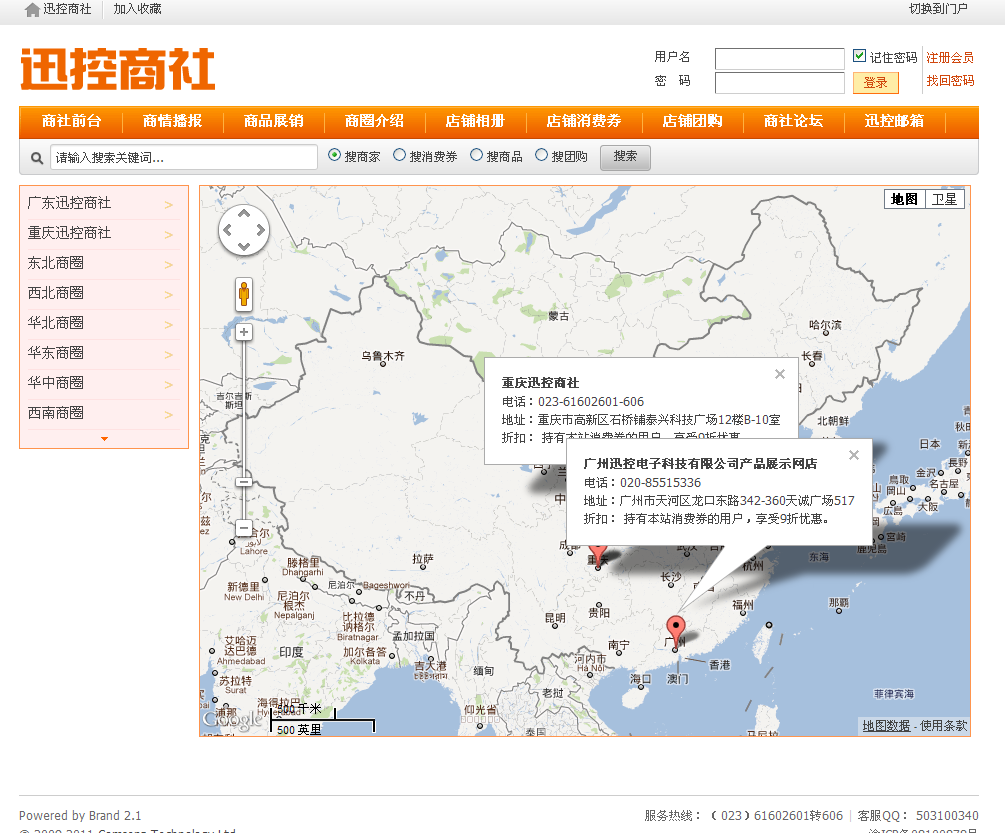Open the 找回密码 link
1005x833 pixels.
pyautogui.click(x=950, y=81)
